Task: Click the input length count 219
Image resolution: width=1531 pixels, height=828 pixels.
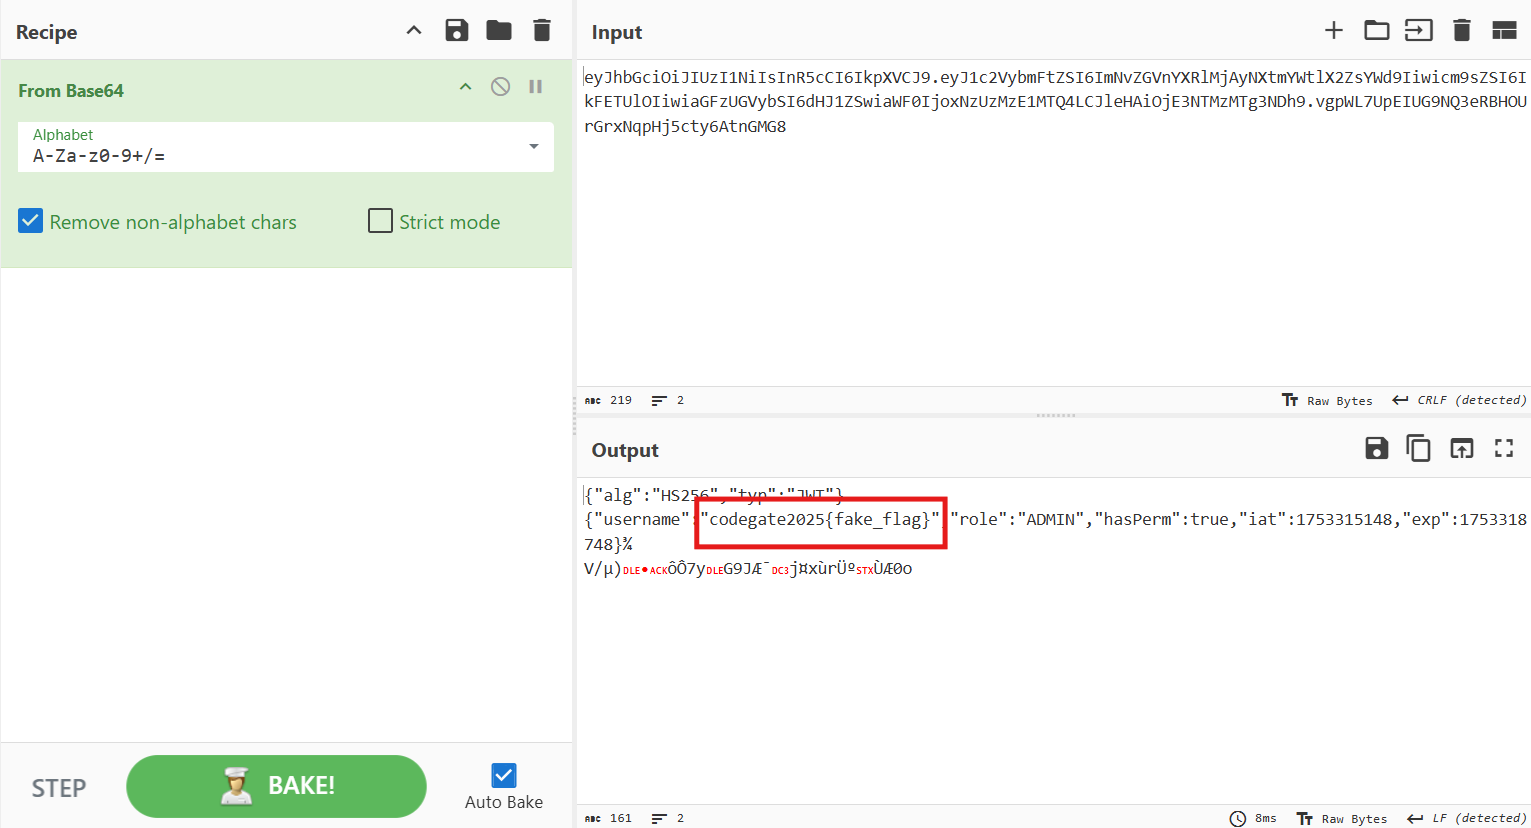Action: click(609, 400)
